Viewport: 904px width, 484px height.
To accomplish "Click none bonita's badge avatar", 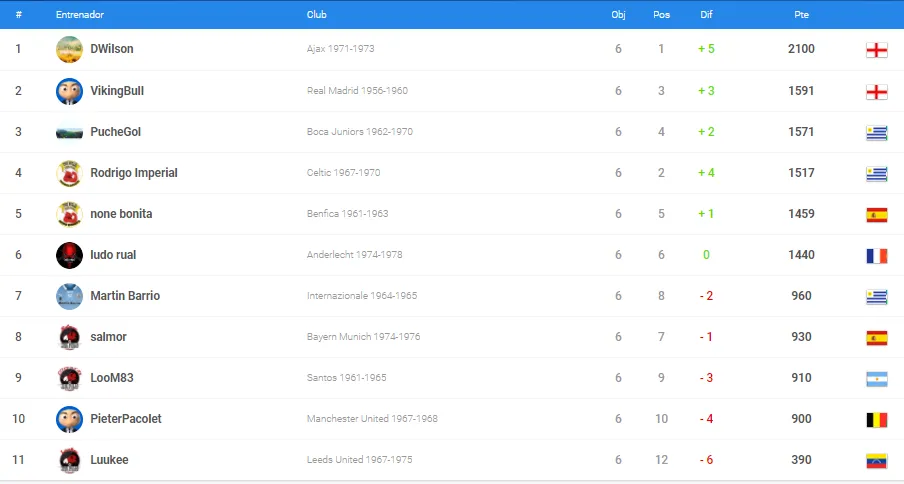I will [x=69, y=214].
